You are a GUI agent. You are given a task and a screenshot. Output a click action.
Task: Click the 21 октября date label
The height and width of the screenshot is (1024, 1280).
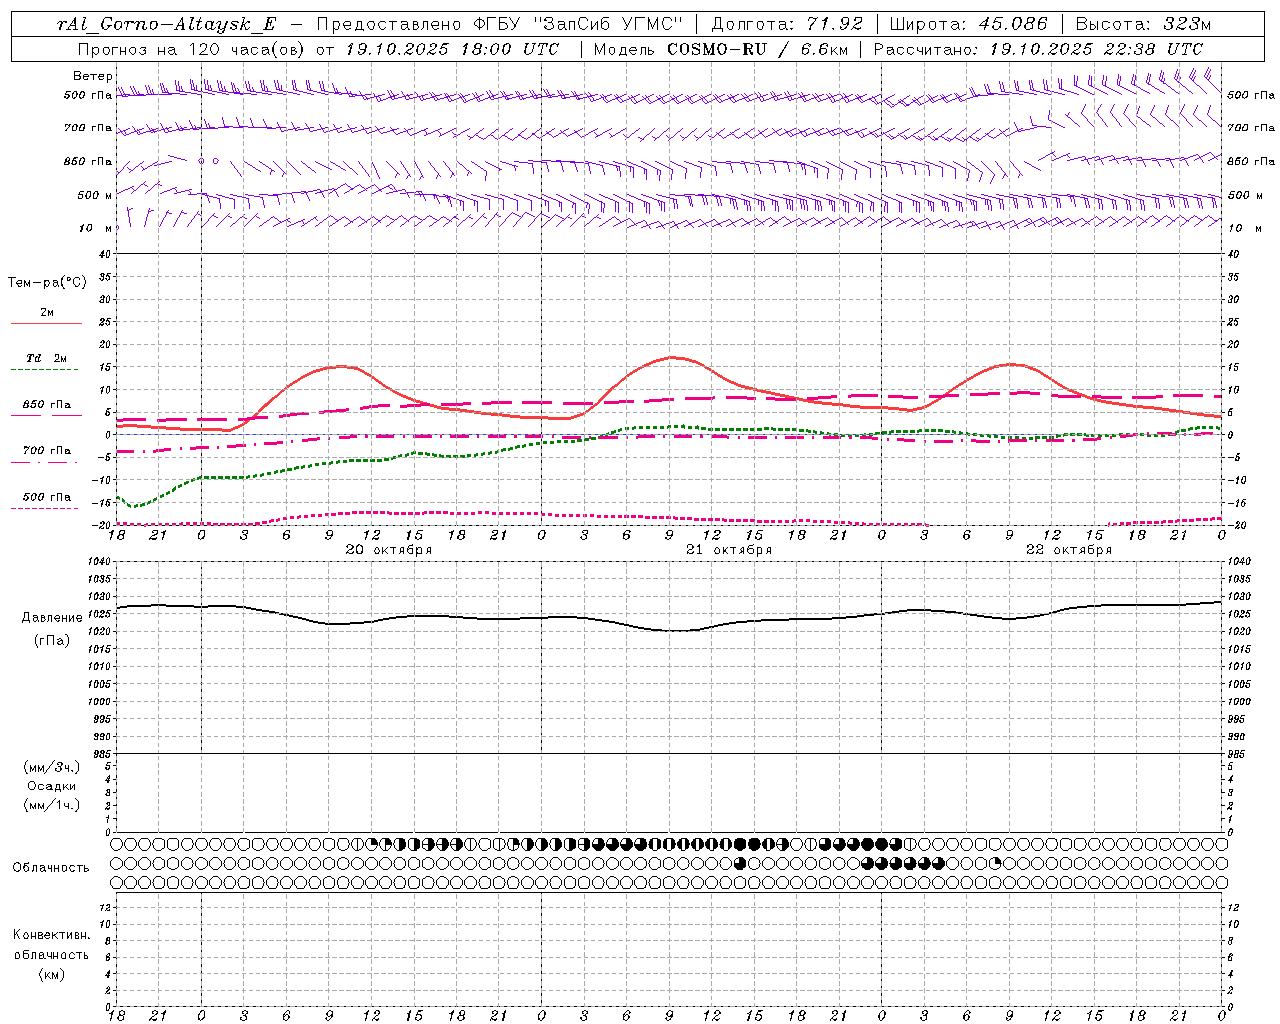(728, 550)
